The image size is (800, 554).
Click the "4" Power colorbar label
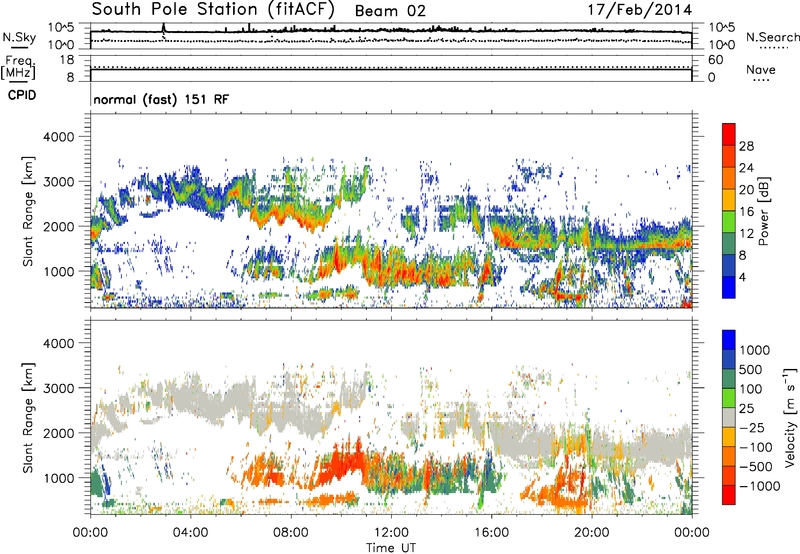(x=743, y=278)
